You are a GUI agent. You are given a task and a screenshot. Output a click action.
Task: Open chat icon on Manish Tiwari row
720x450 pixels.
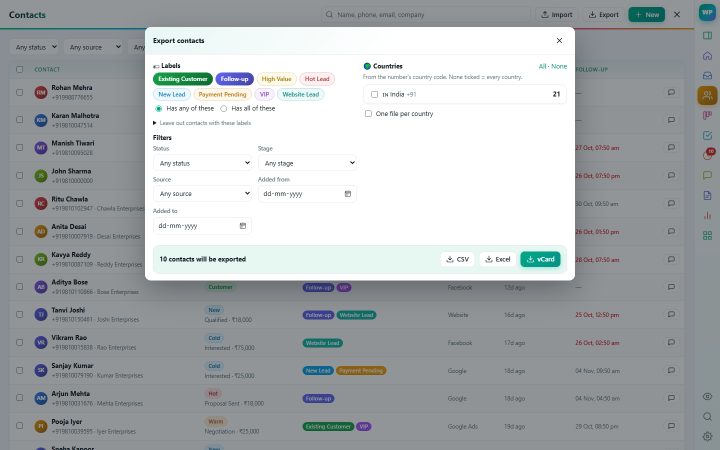(x=671, y=147)
